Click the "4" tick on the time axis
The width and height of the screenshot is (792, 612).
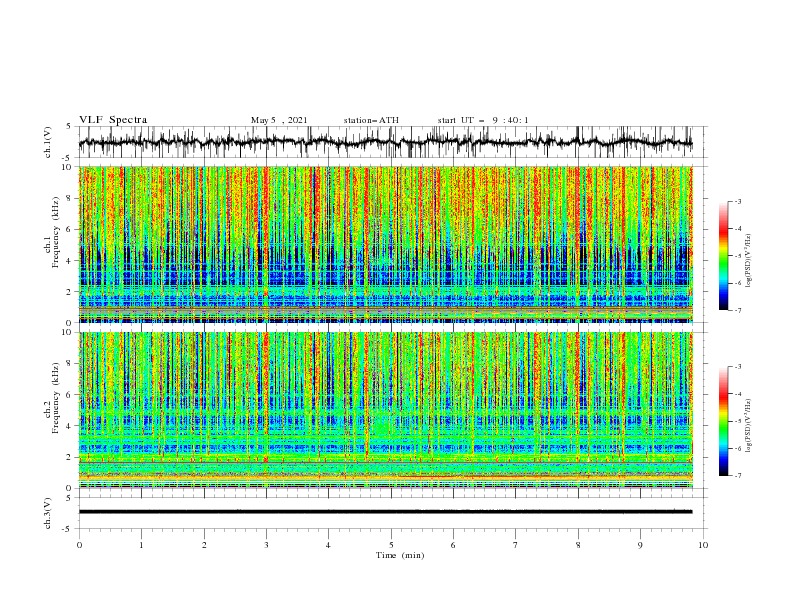(x=328, y=545)
